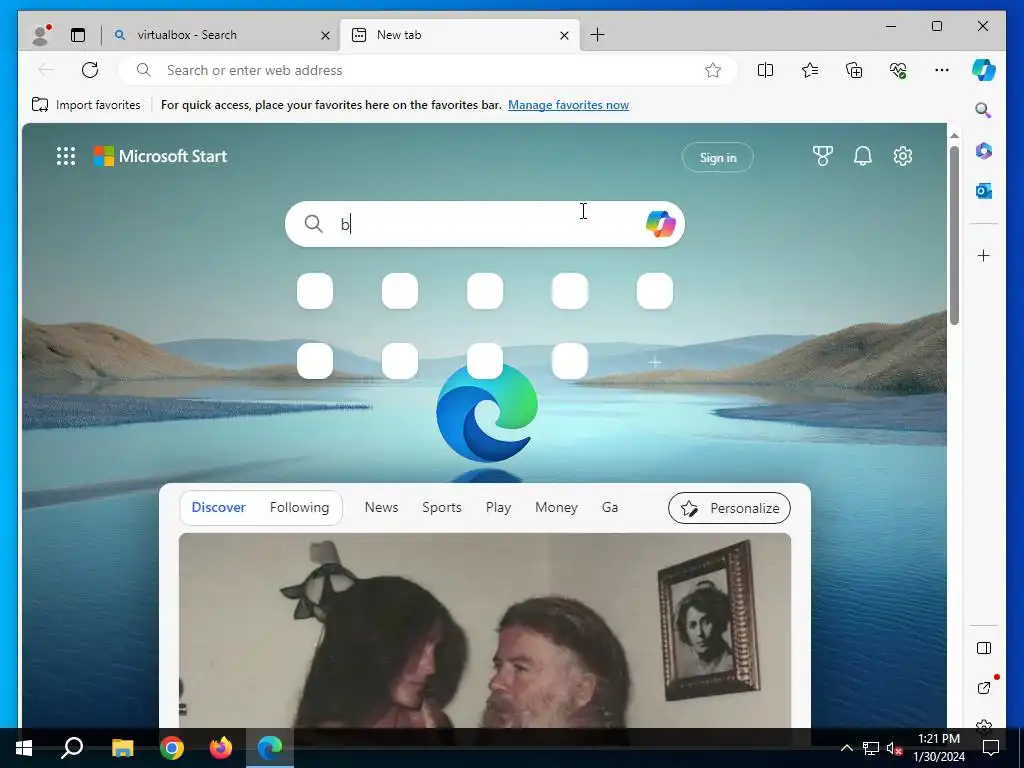1024x768 pixels.
Task: Open the Action Center notification icon
Action: [x=991, y=748]
